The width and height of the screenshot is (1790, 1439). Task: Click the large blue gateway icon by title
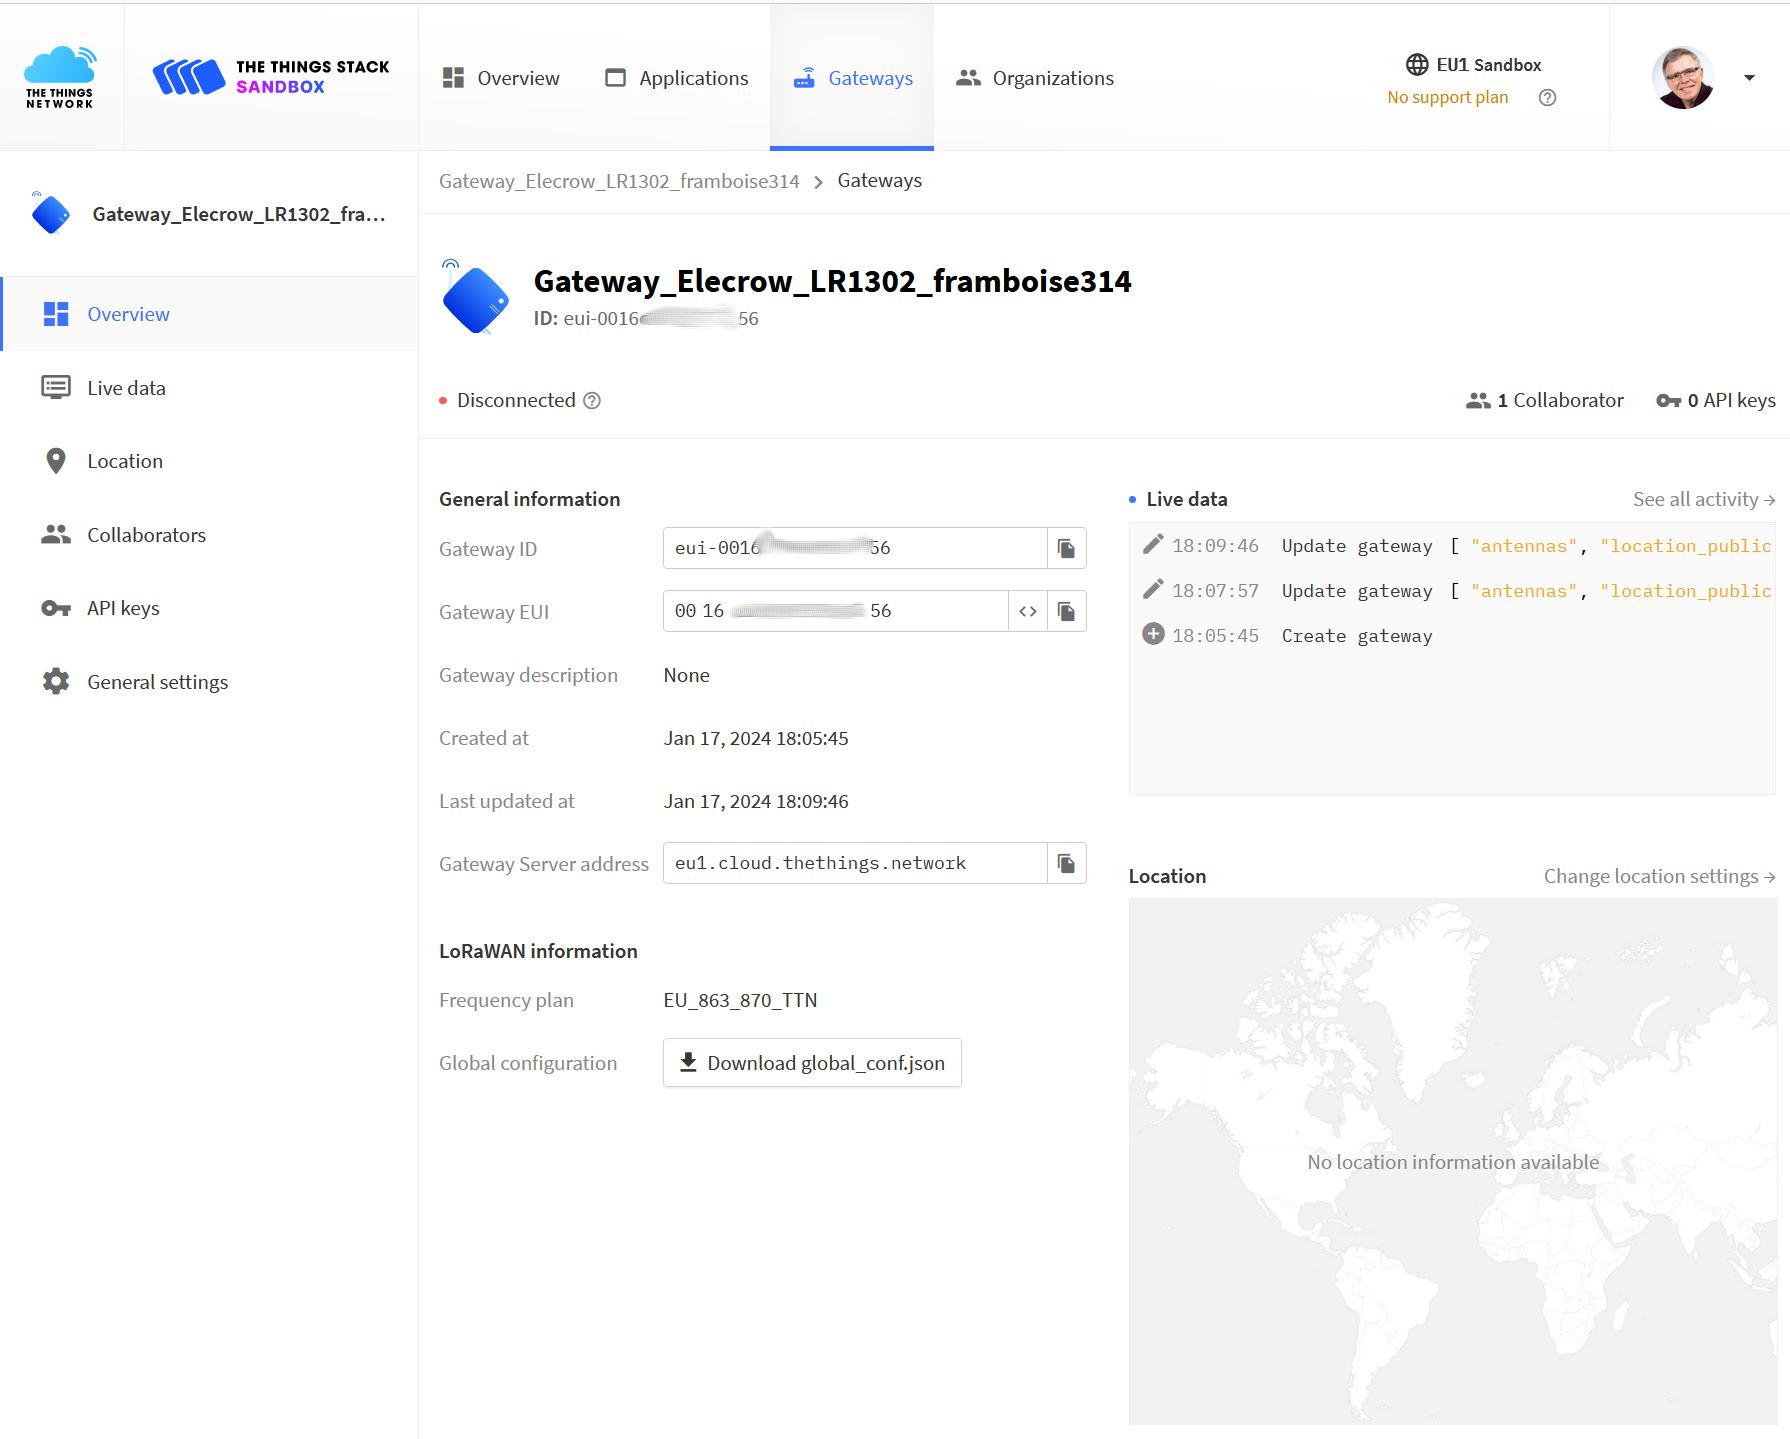[x=474, y=297]
